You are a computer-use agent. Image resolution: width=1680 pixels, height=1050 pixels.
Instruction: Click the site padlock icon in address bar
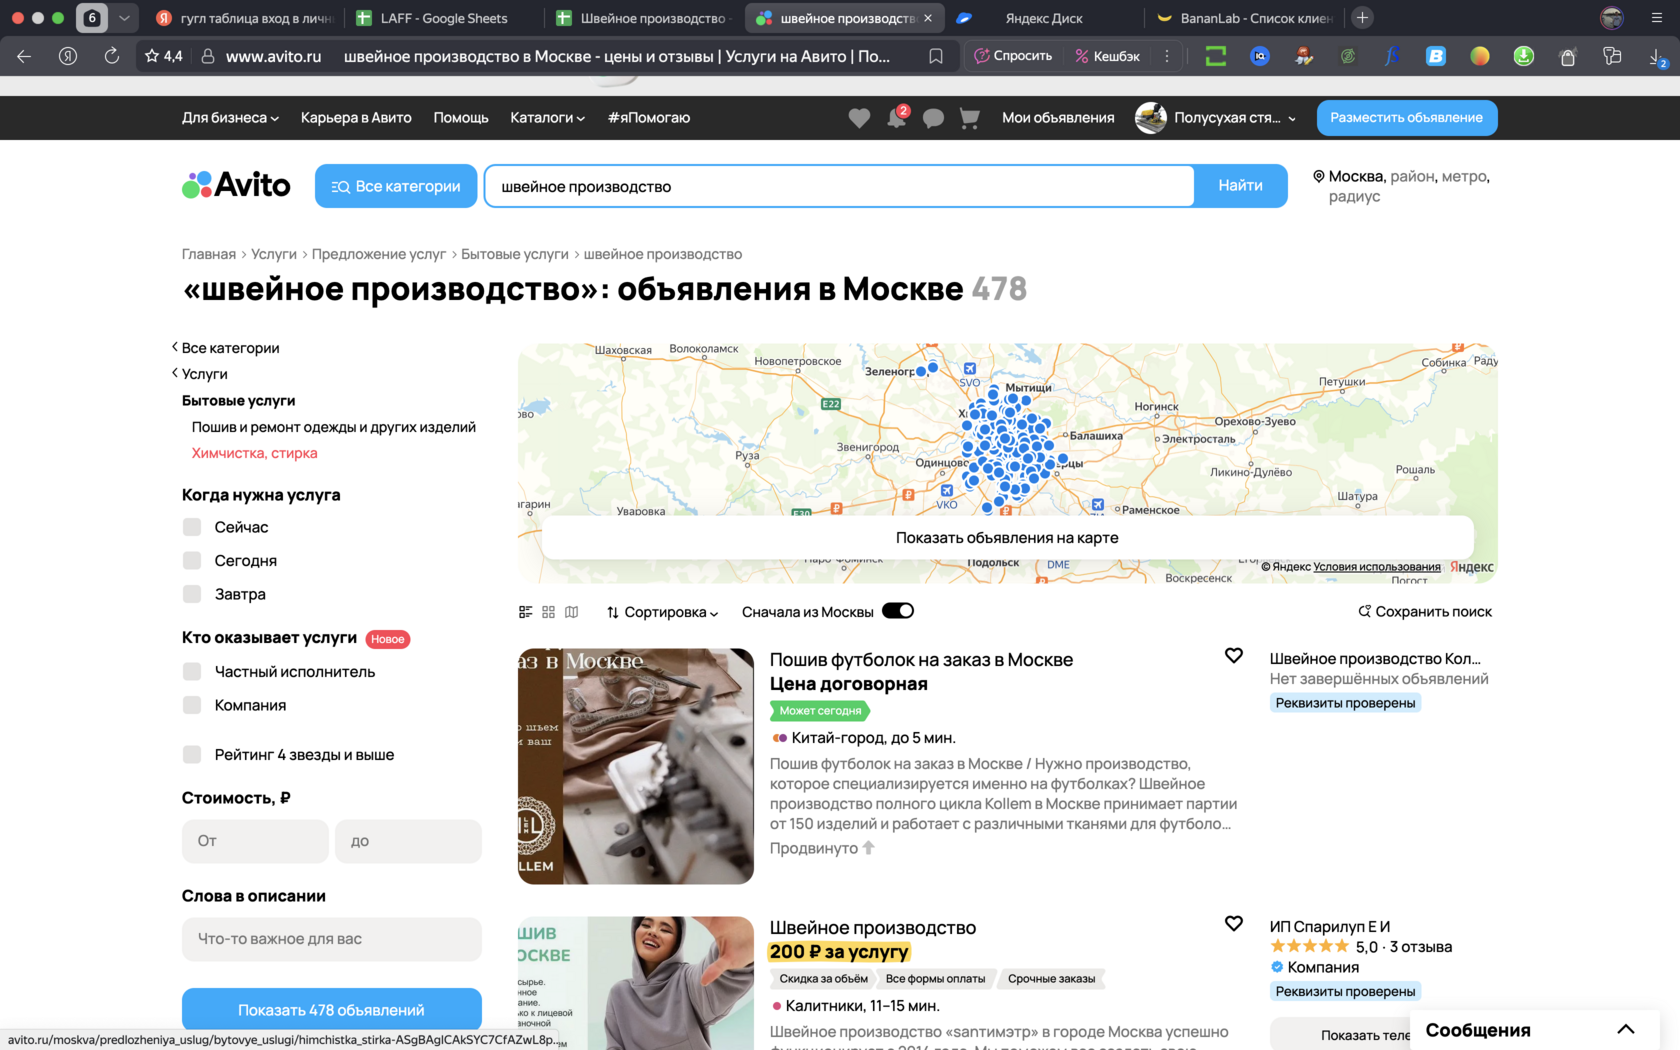208,56
